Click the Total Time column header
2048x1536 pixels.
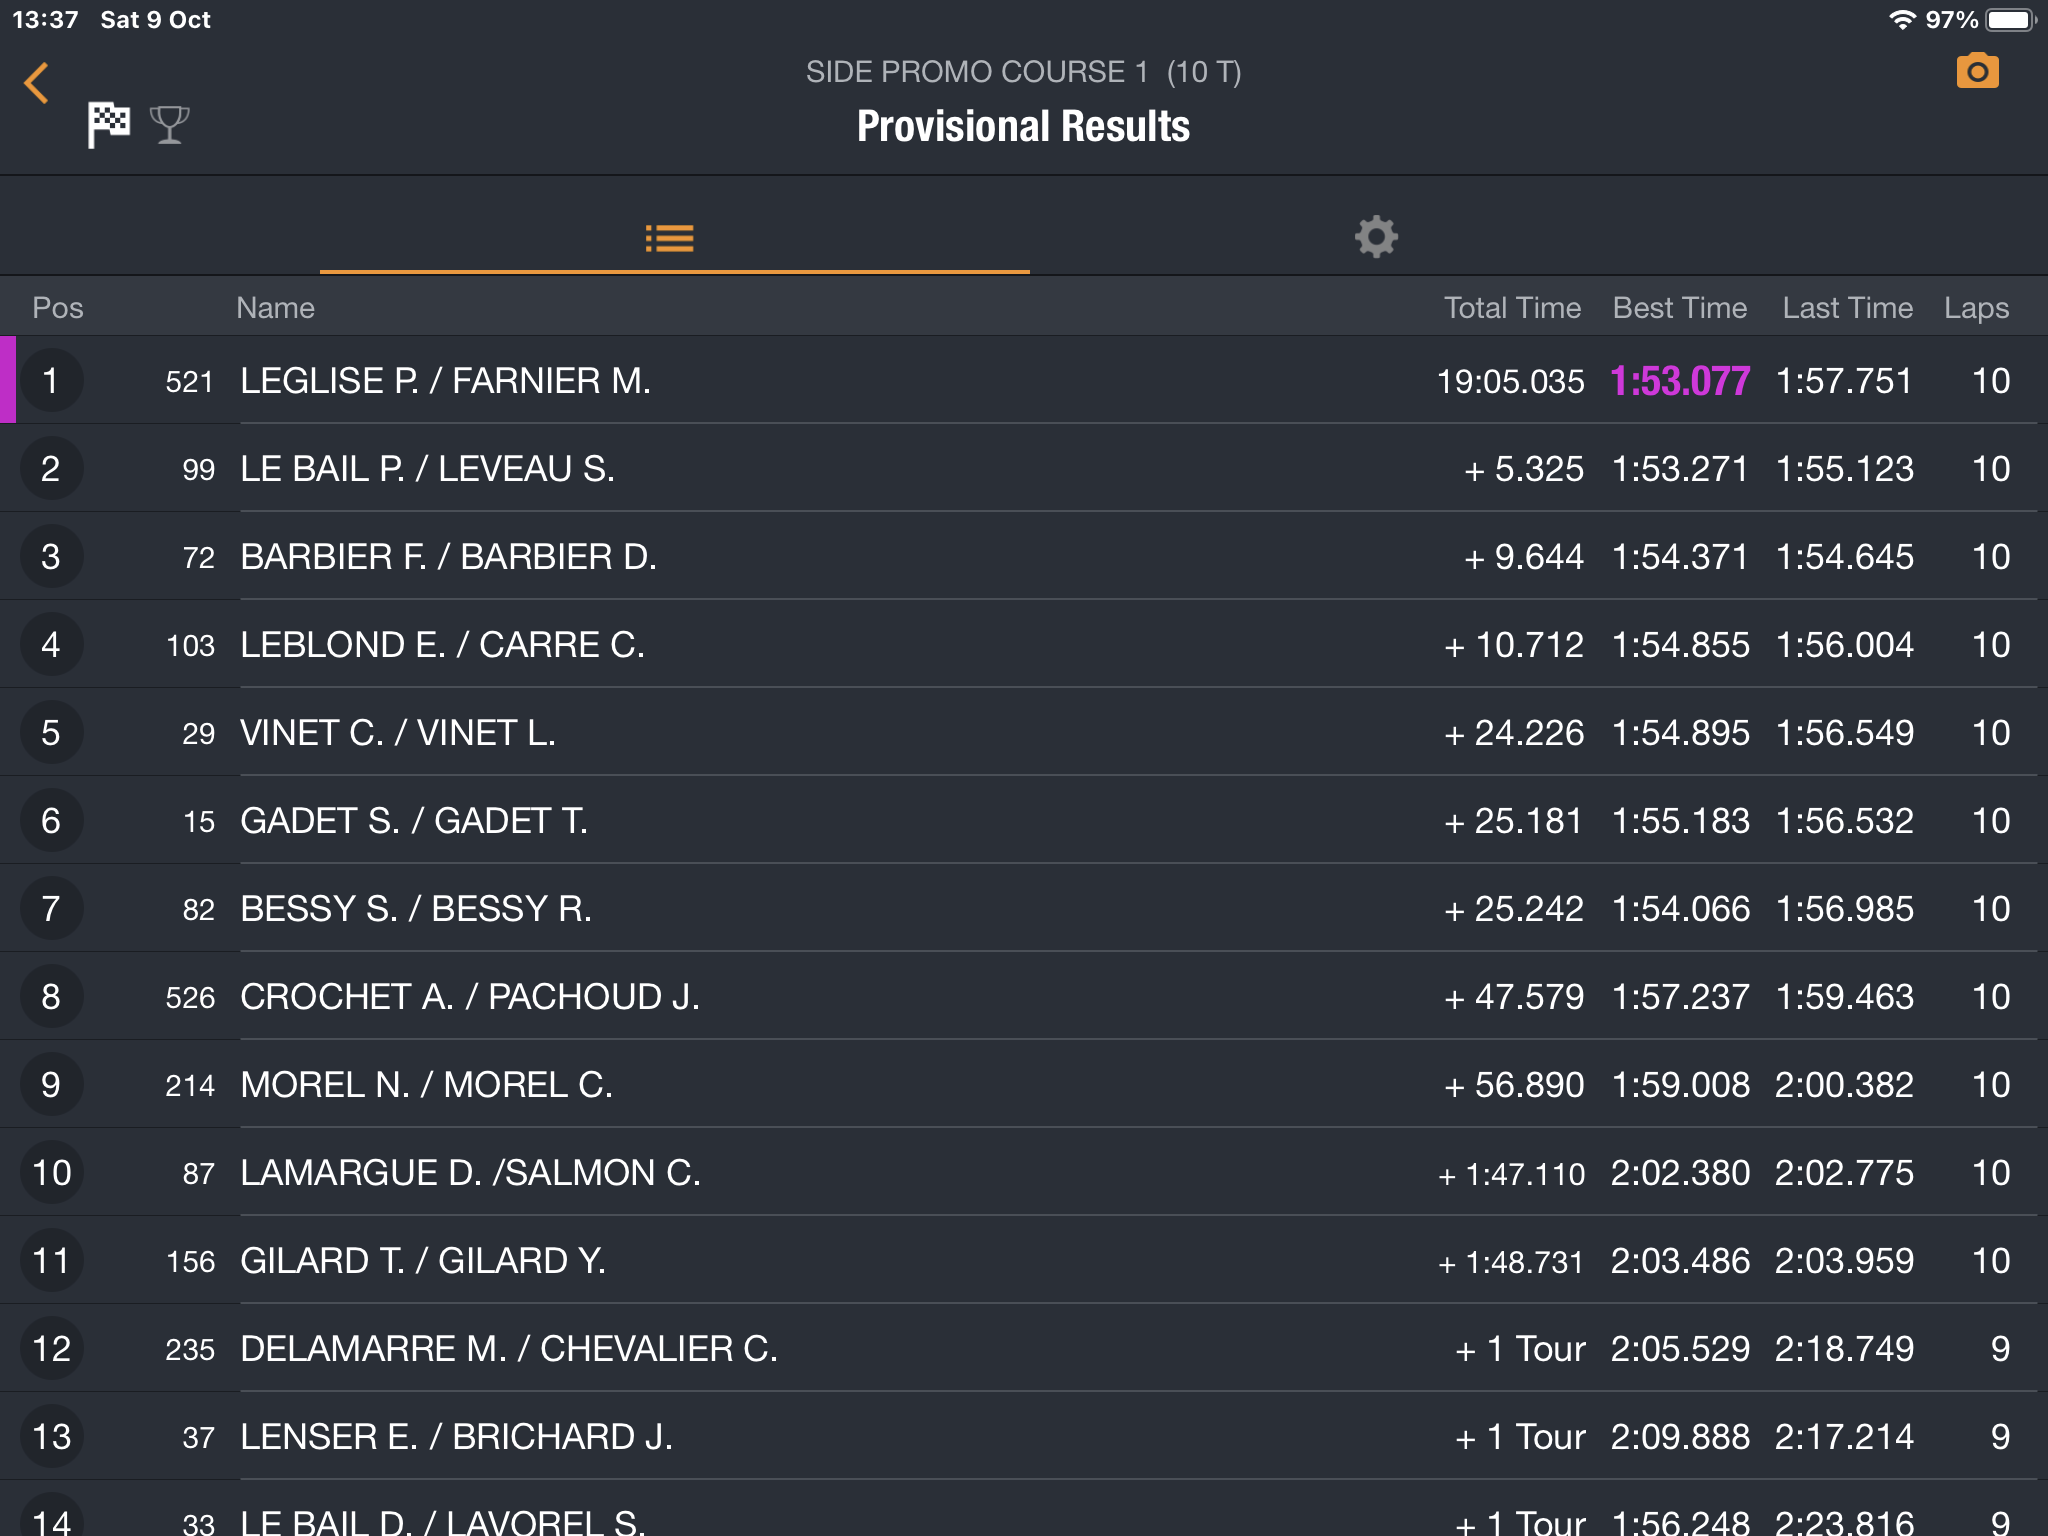1511,308
